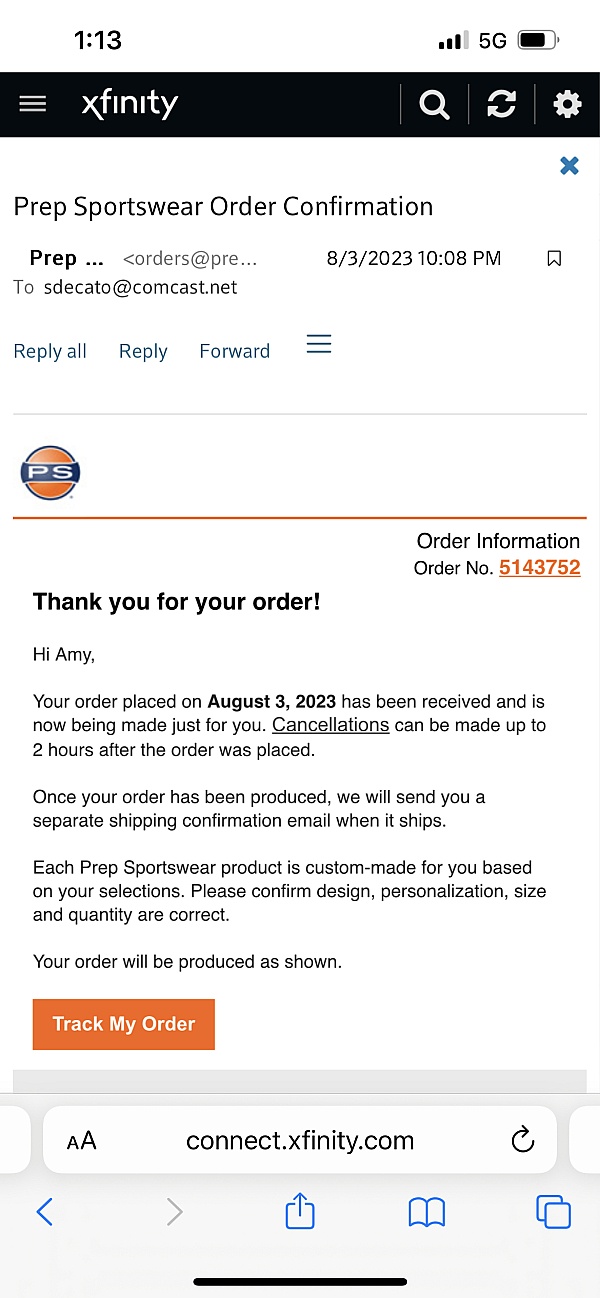This screenshot has width=600, height=1298.
Task: Open the Xfinity hamburger menu
Action: click(x=33, y=104)
